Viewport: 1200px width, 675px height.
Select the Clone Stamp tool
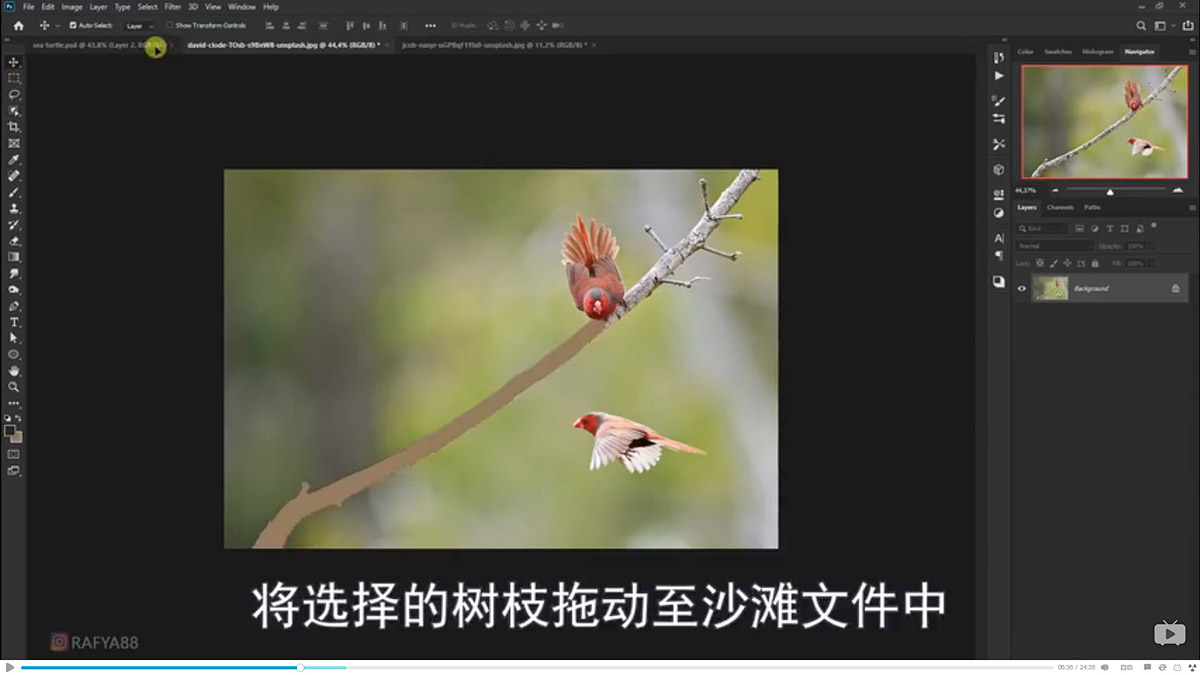(x=14, y=209)
